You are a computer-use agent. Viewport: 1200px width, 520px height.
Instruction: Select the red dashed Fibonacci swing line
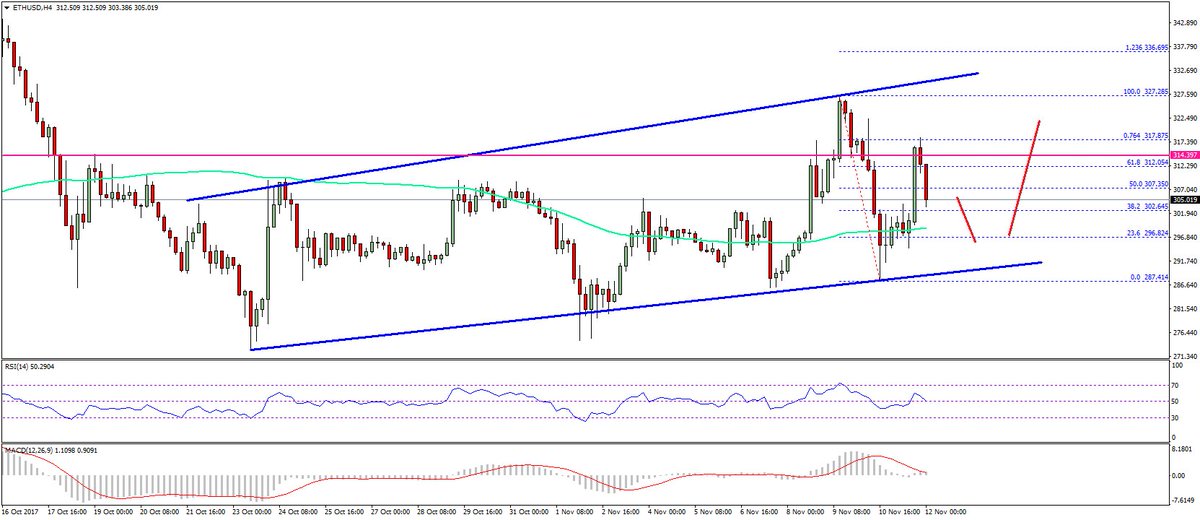click(x=861, y=190)
